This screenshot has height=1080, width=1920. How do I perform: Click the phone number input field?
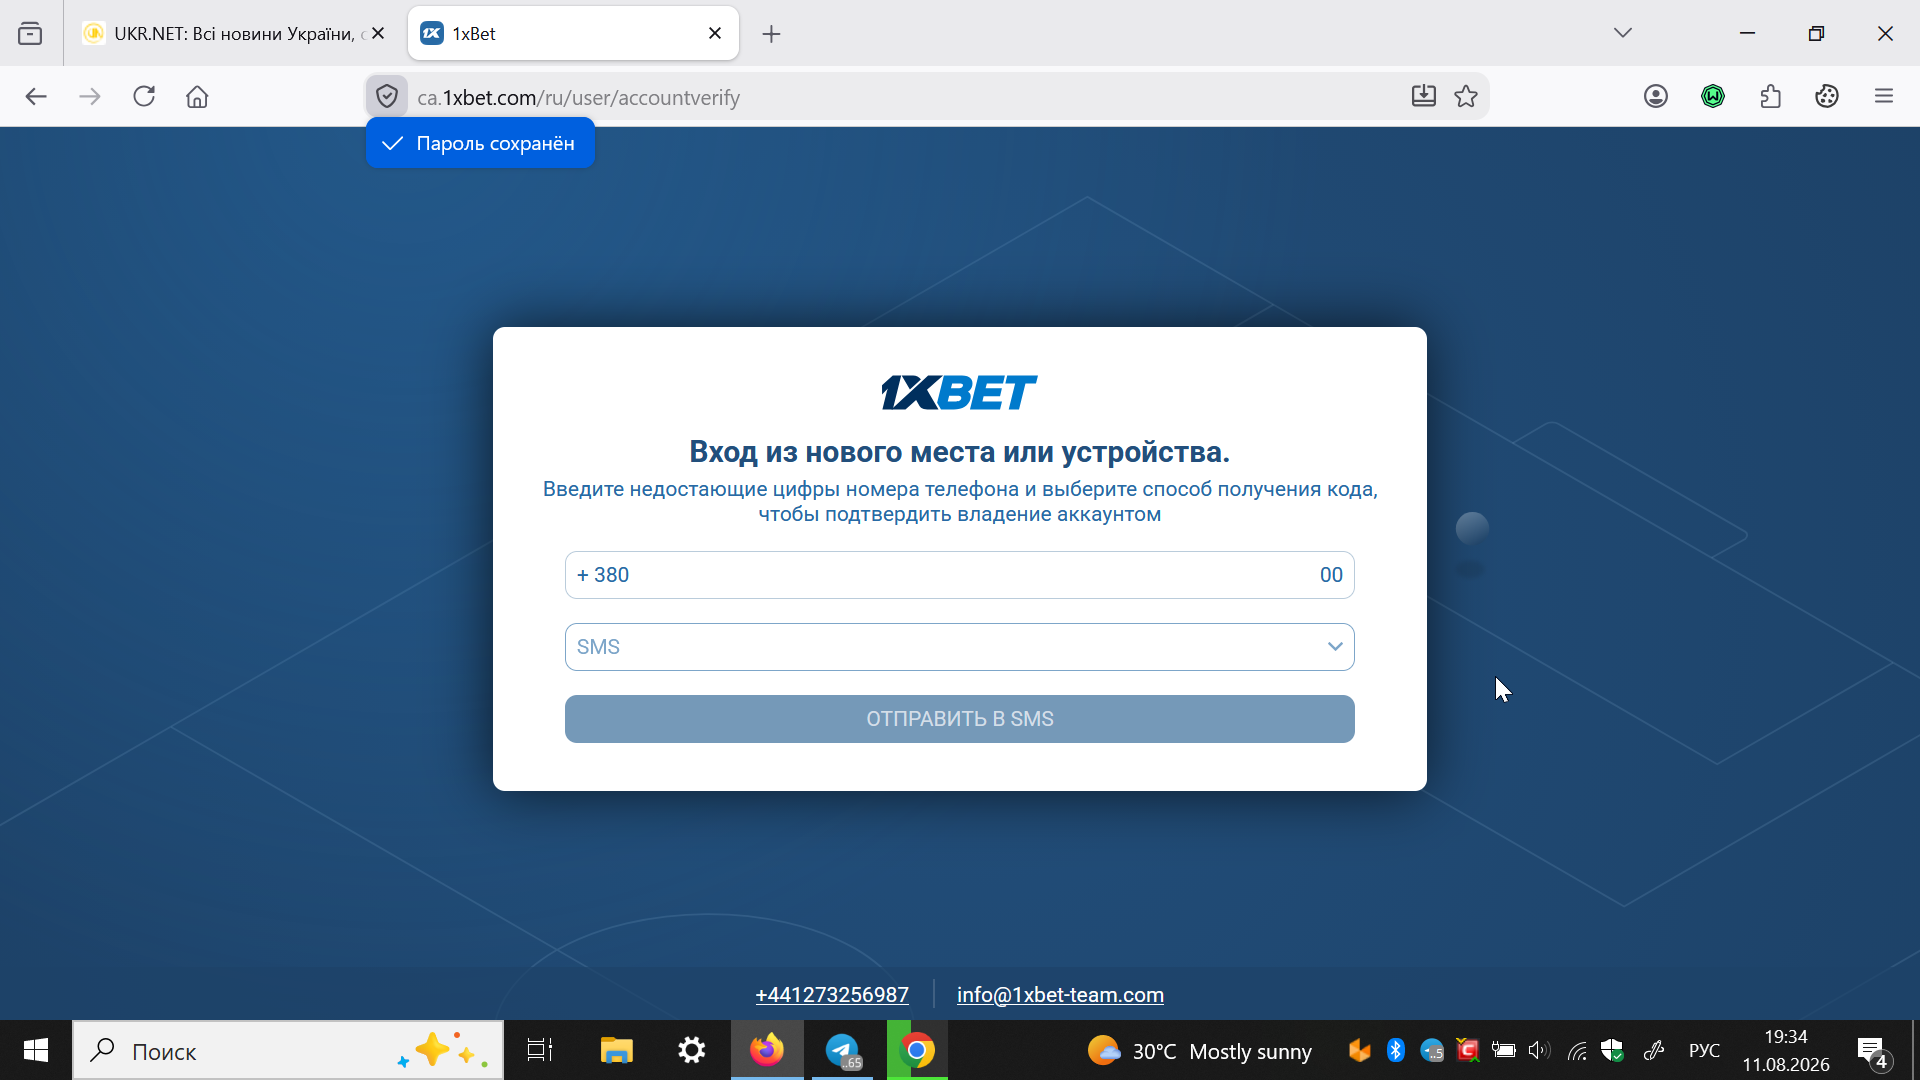960,575
